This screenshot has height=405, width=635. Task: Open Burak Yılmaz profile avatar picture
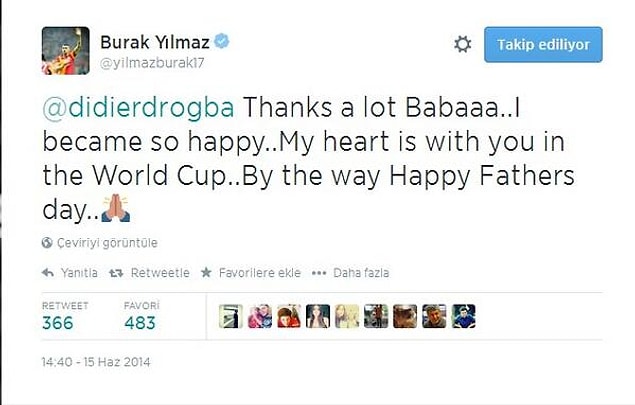[x=66, y=51]
